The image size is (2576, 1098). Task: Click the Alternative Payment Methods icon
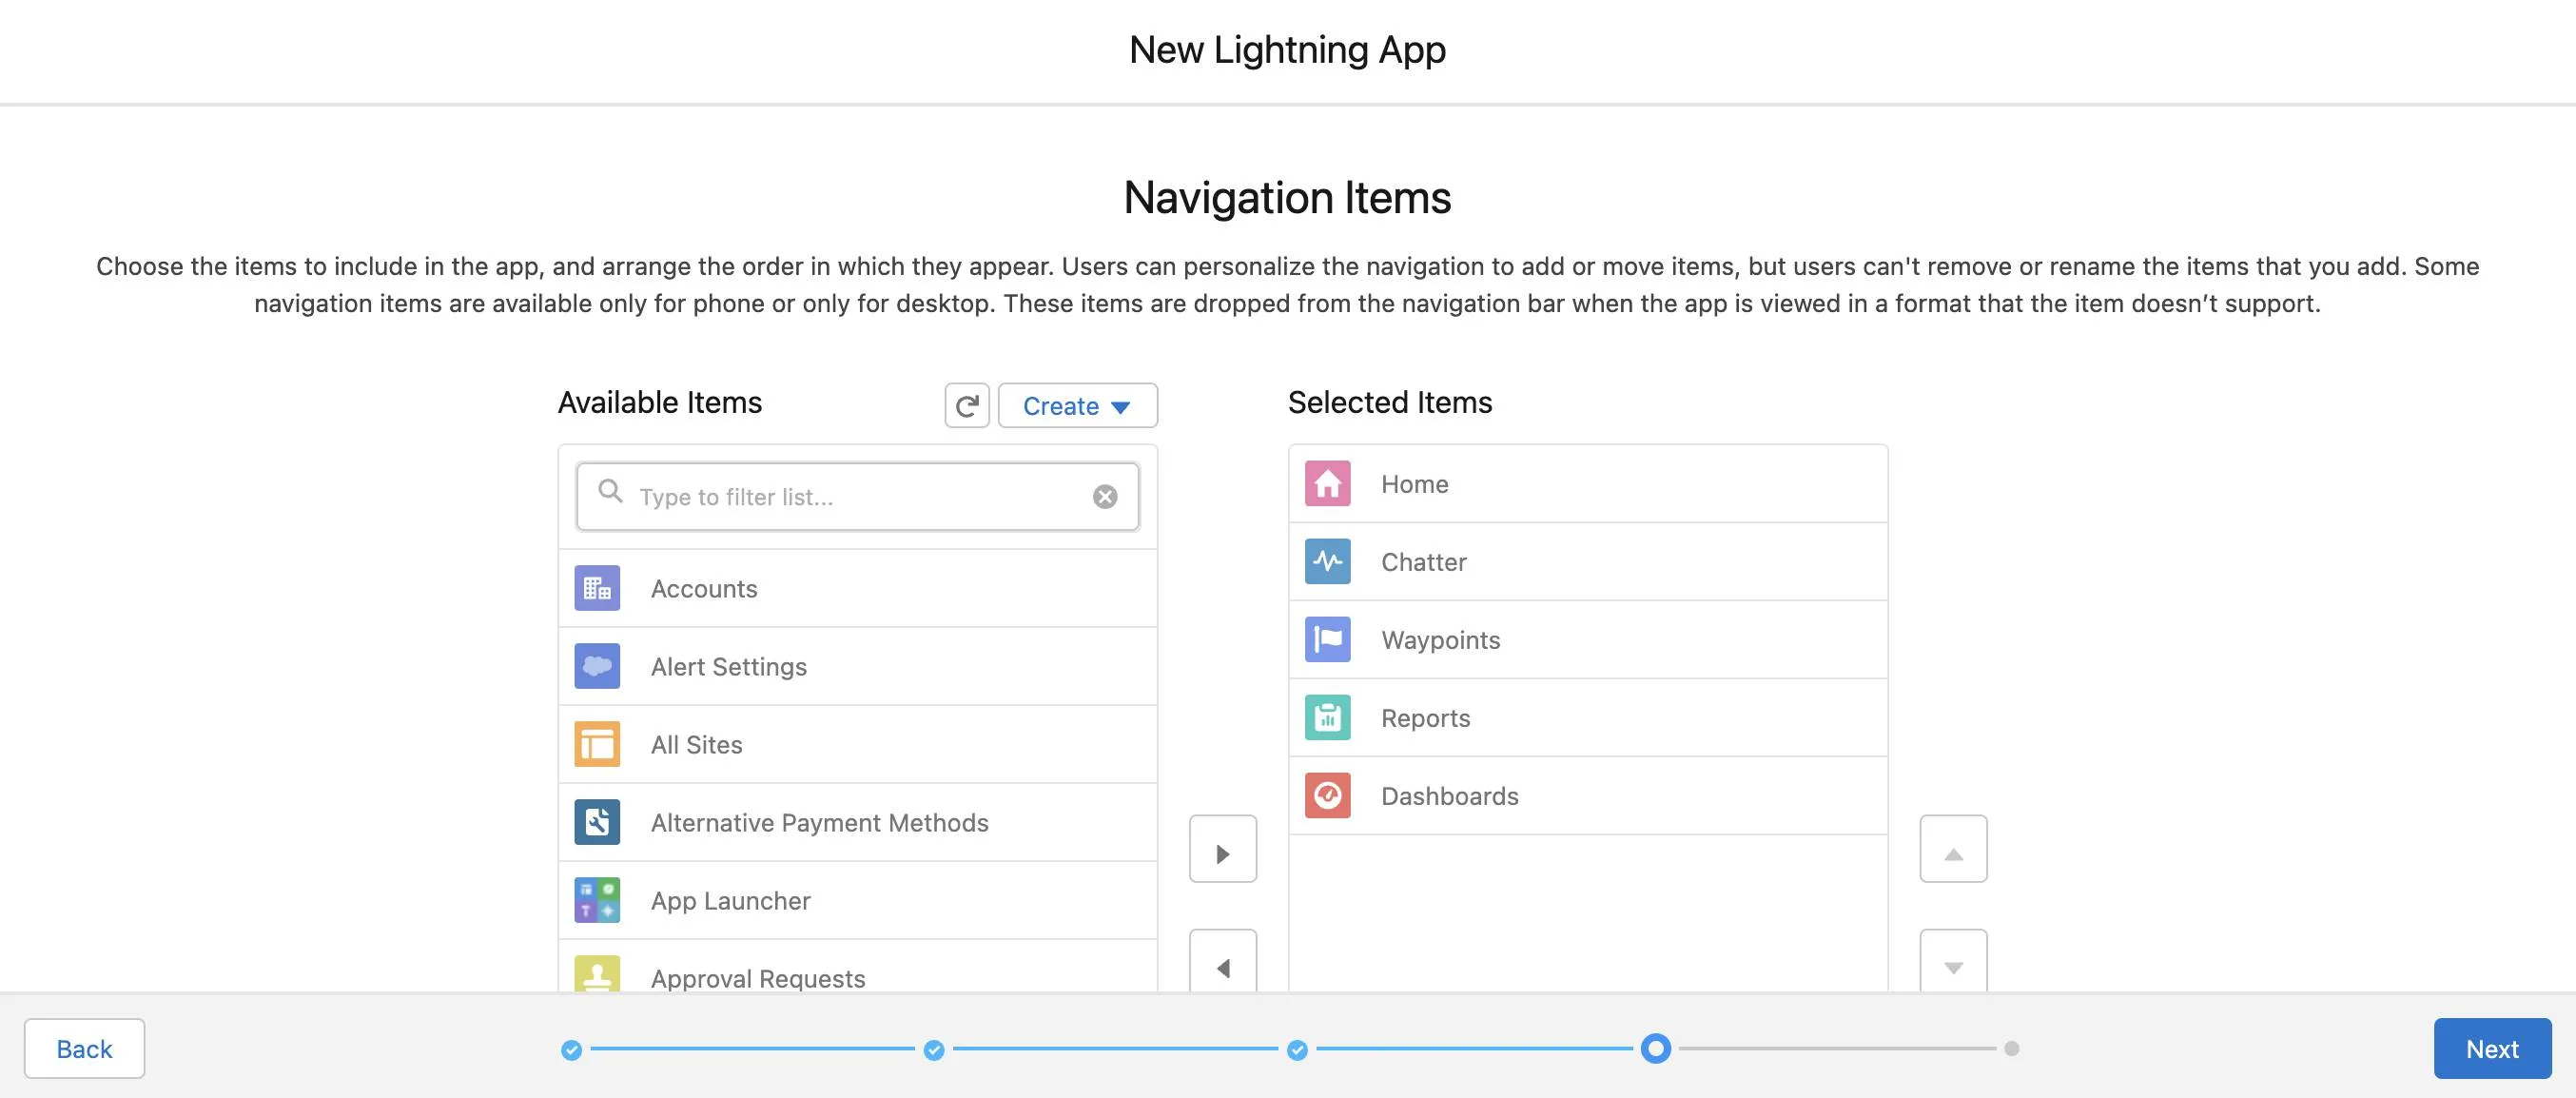(x=596, y=822)
